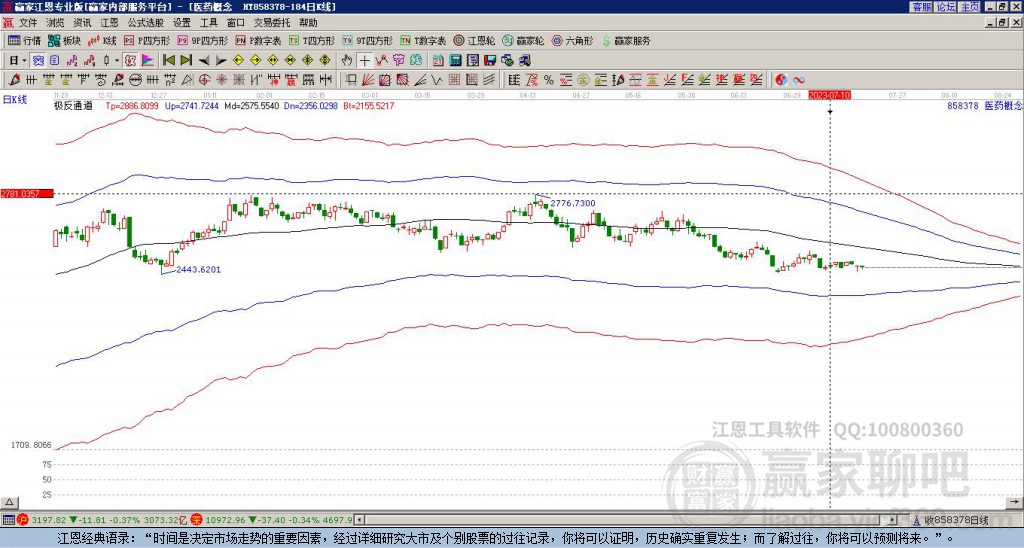The width and height of the screenshot is (1024, 548).
Task: Click the red zigzag line icon
Action: coord(381,61)
